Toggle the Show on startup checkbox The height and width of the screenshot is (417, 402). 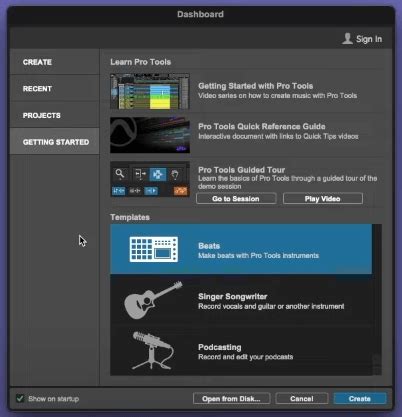click(20, 398)
